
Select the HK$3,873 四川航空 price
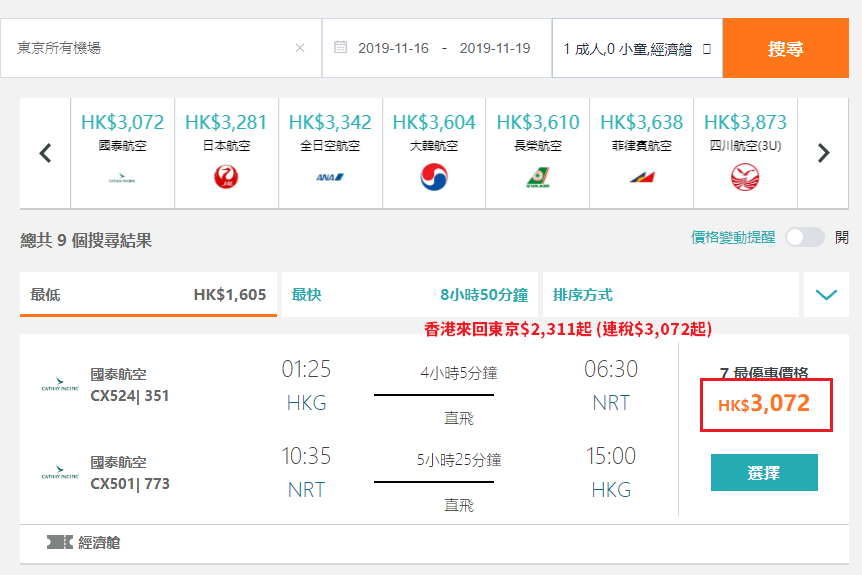745,122
